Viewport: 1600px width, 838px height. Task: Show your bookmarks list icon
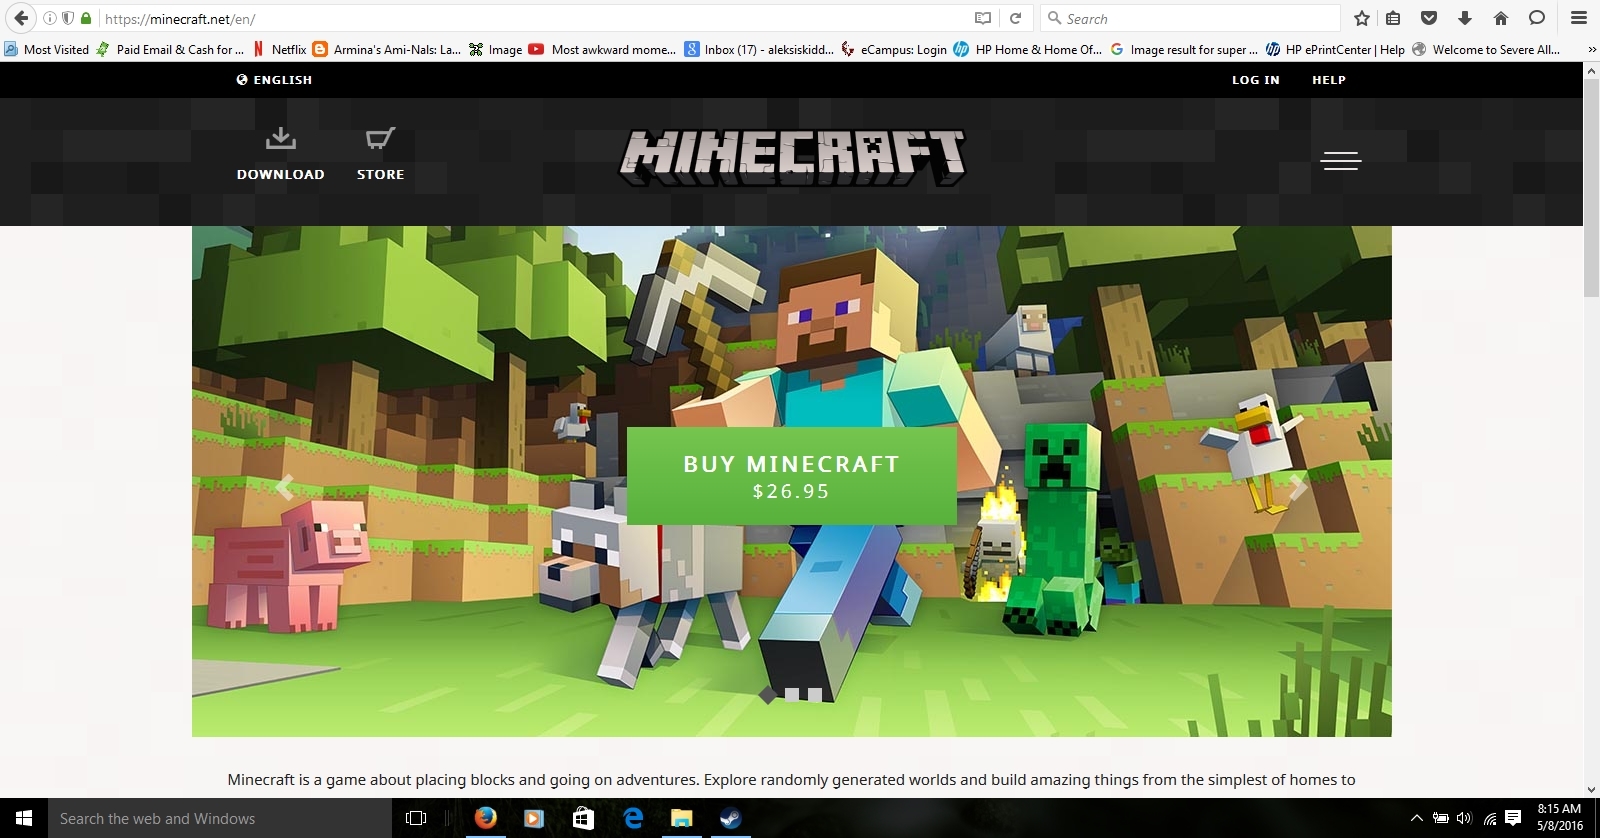click(x=1393, y=18)
